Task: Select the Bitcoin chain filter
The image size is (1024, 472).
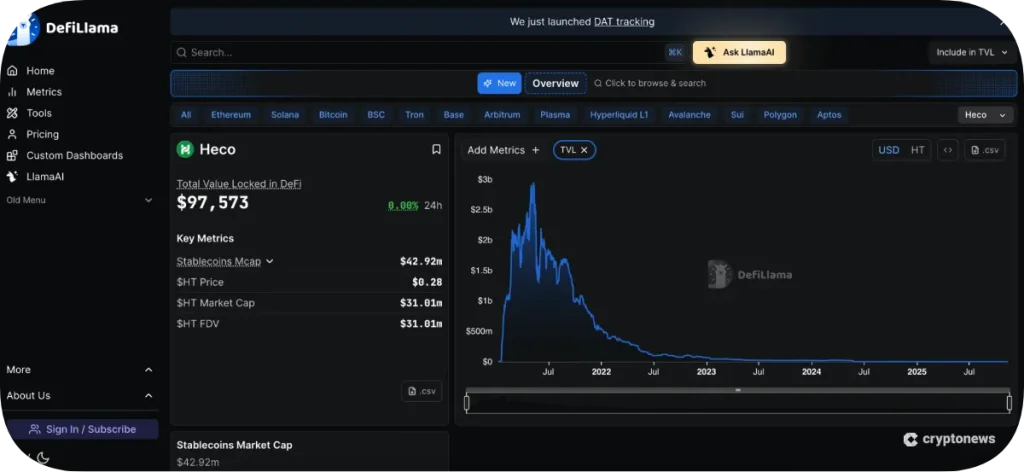Action: coord(333,115)
